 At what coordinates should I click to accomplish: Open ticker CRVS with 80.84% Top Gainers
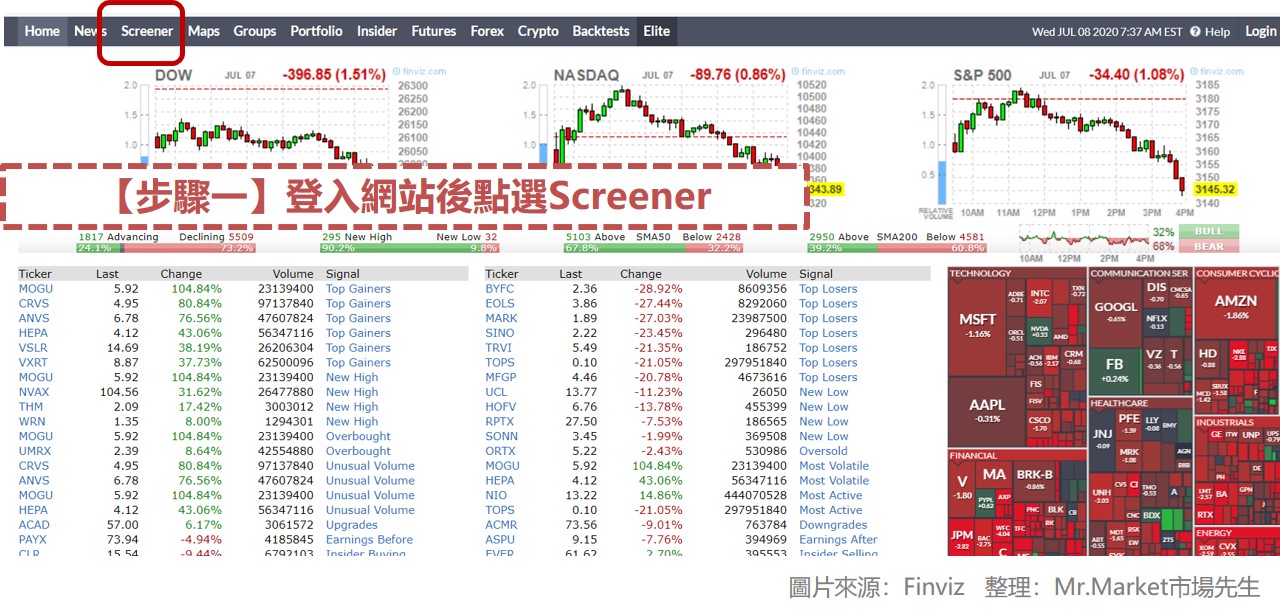point(34,304)
